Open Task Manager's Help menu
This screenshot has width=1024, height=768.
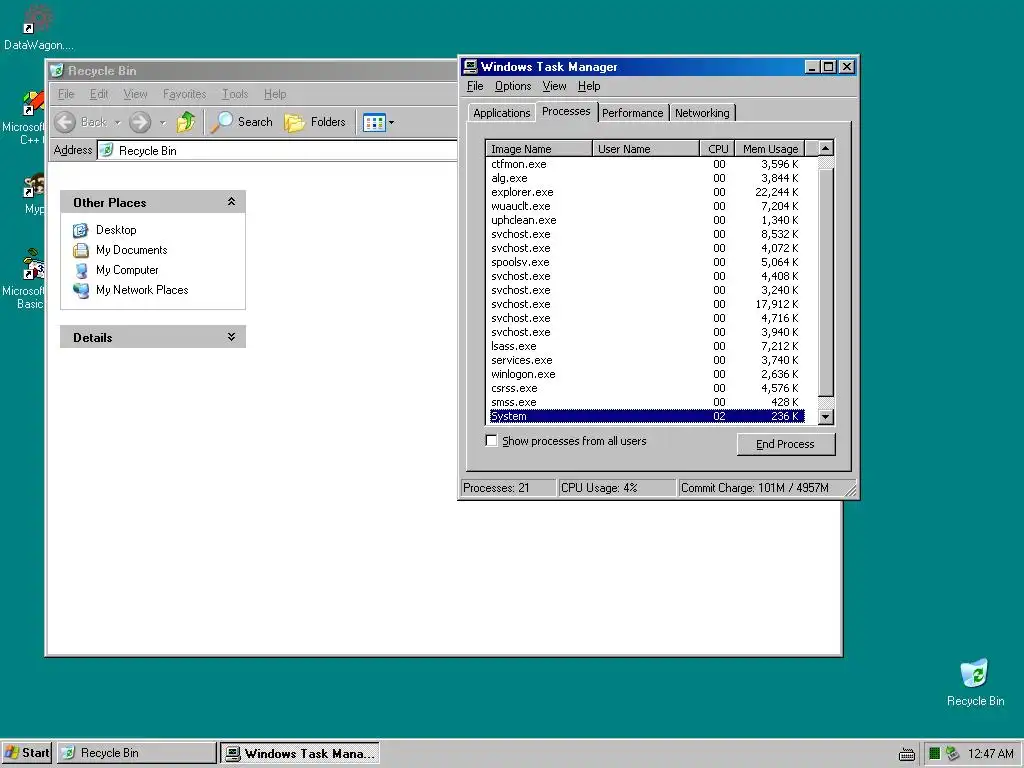point(588,86)
